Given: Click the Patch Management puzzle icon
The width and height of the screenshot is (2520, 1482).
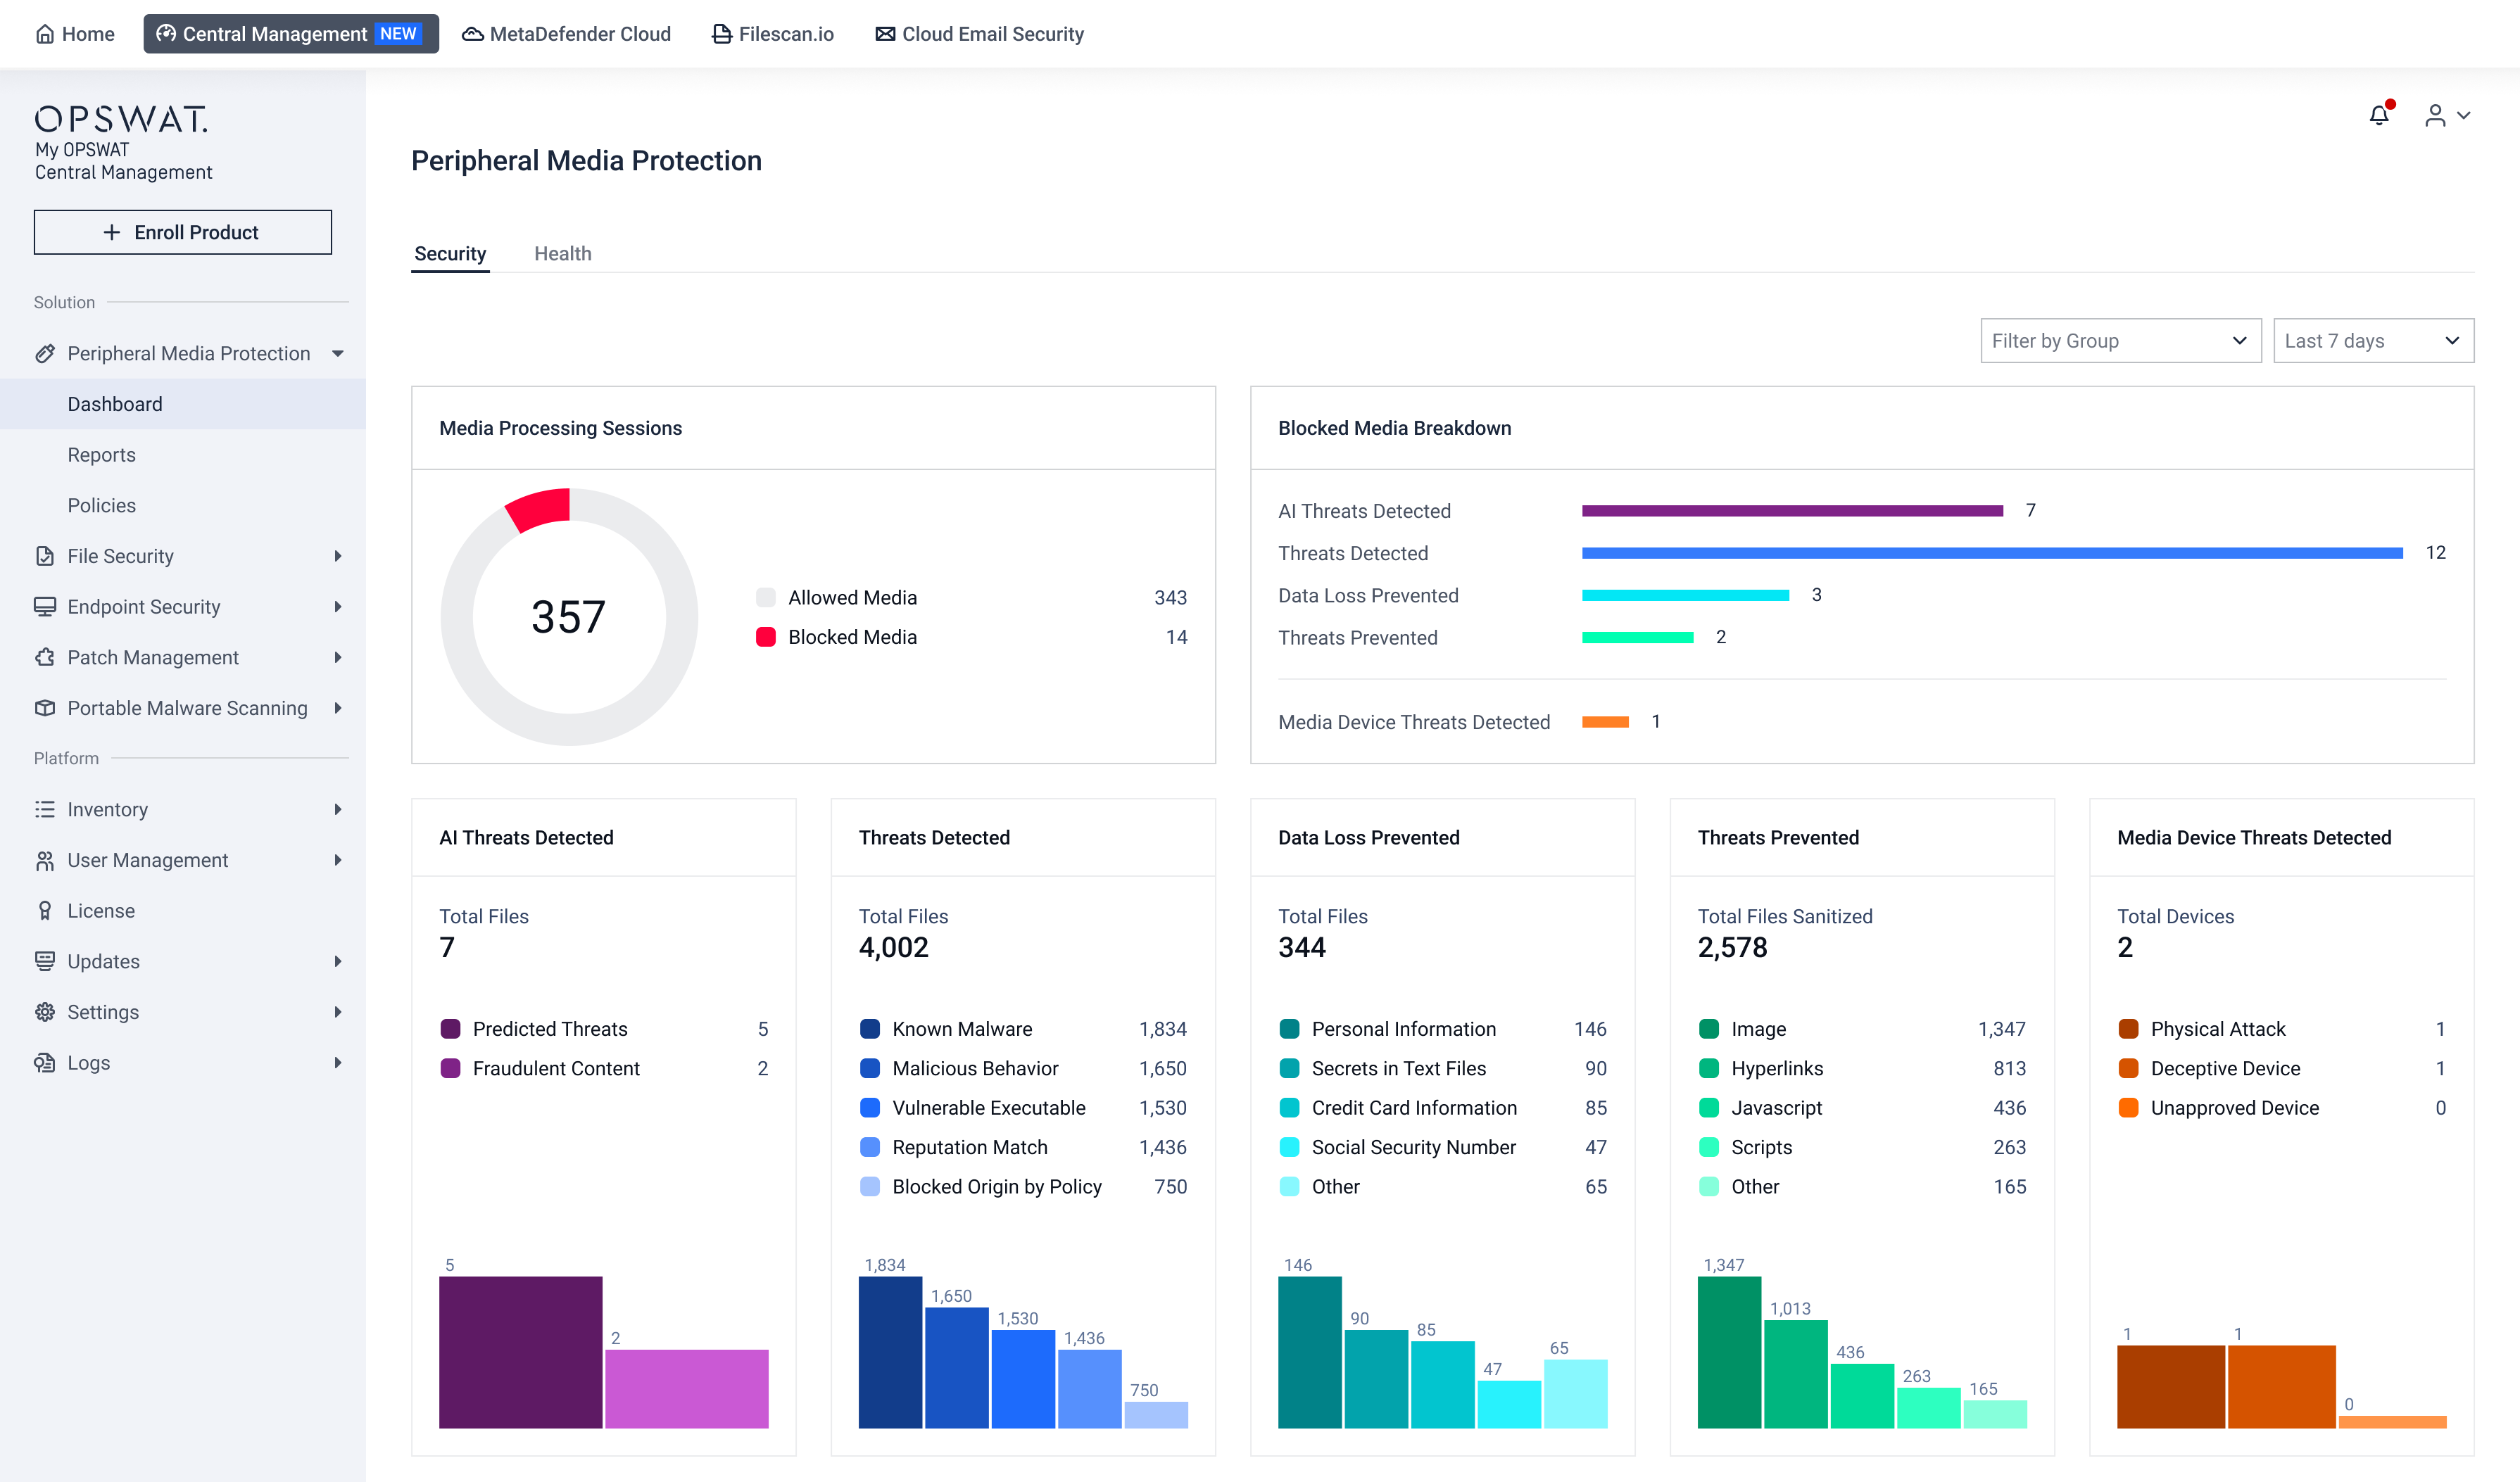Looking at the screenshot, I should click(45, 657).
